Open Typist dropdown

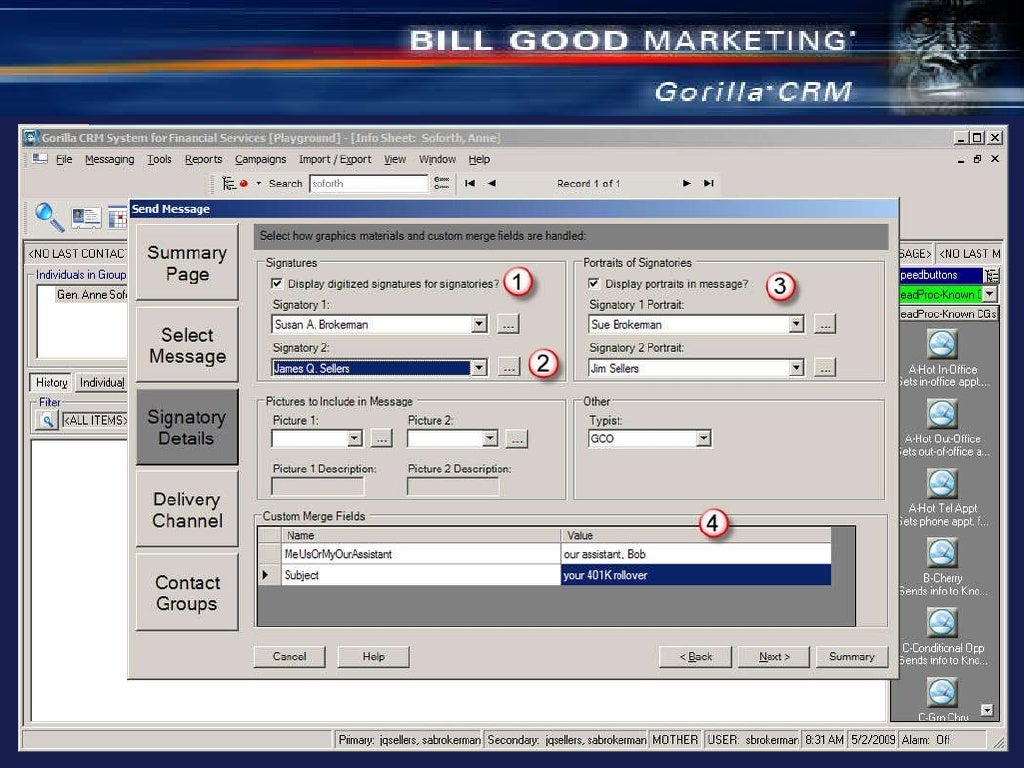click(703, 438)
